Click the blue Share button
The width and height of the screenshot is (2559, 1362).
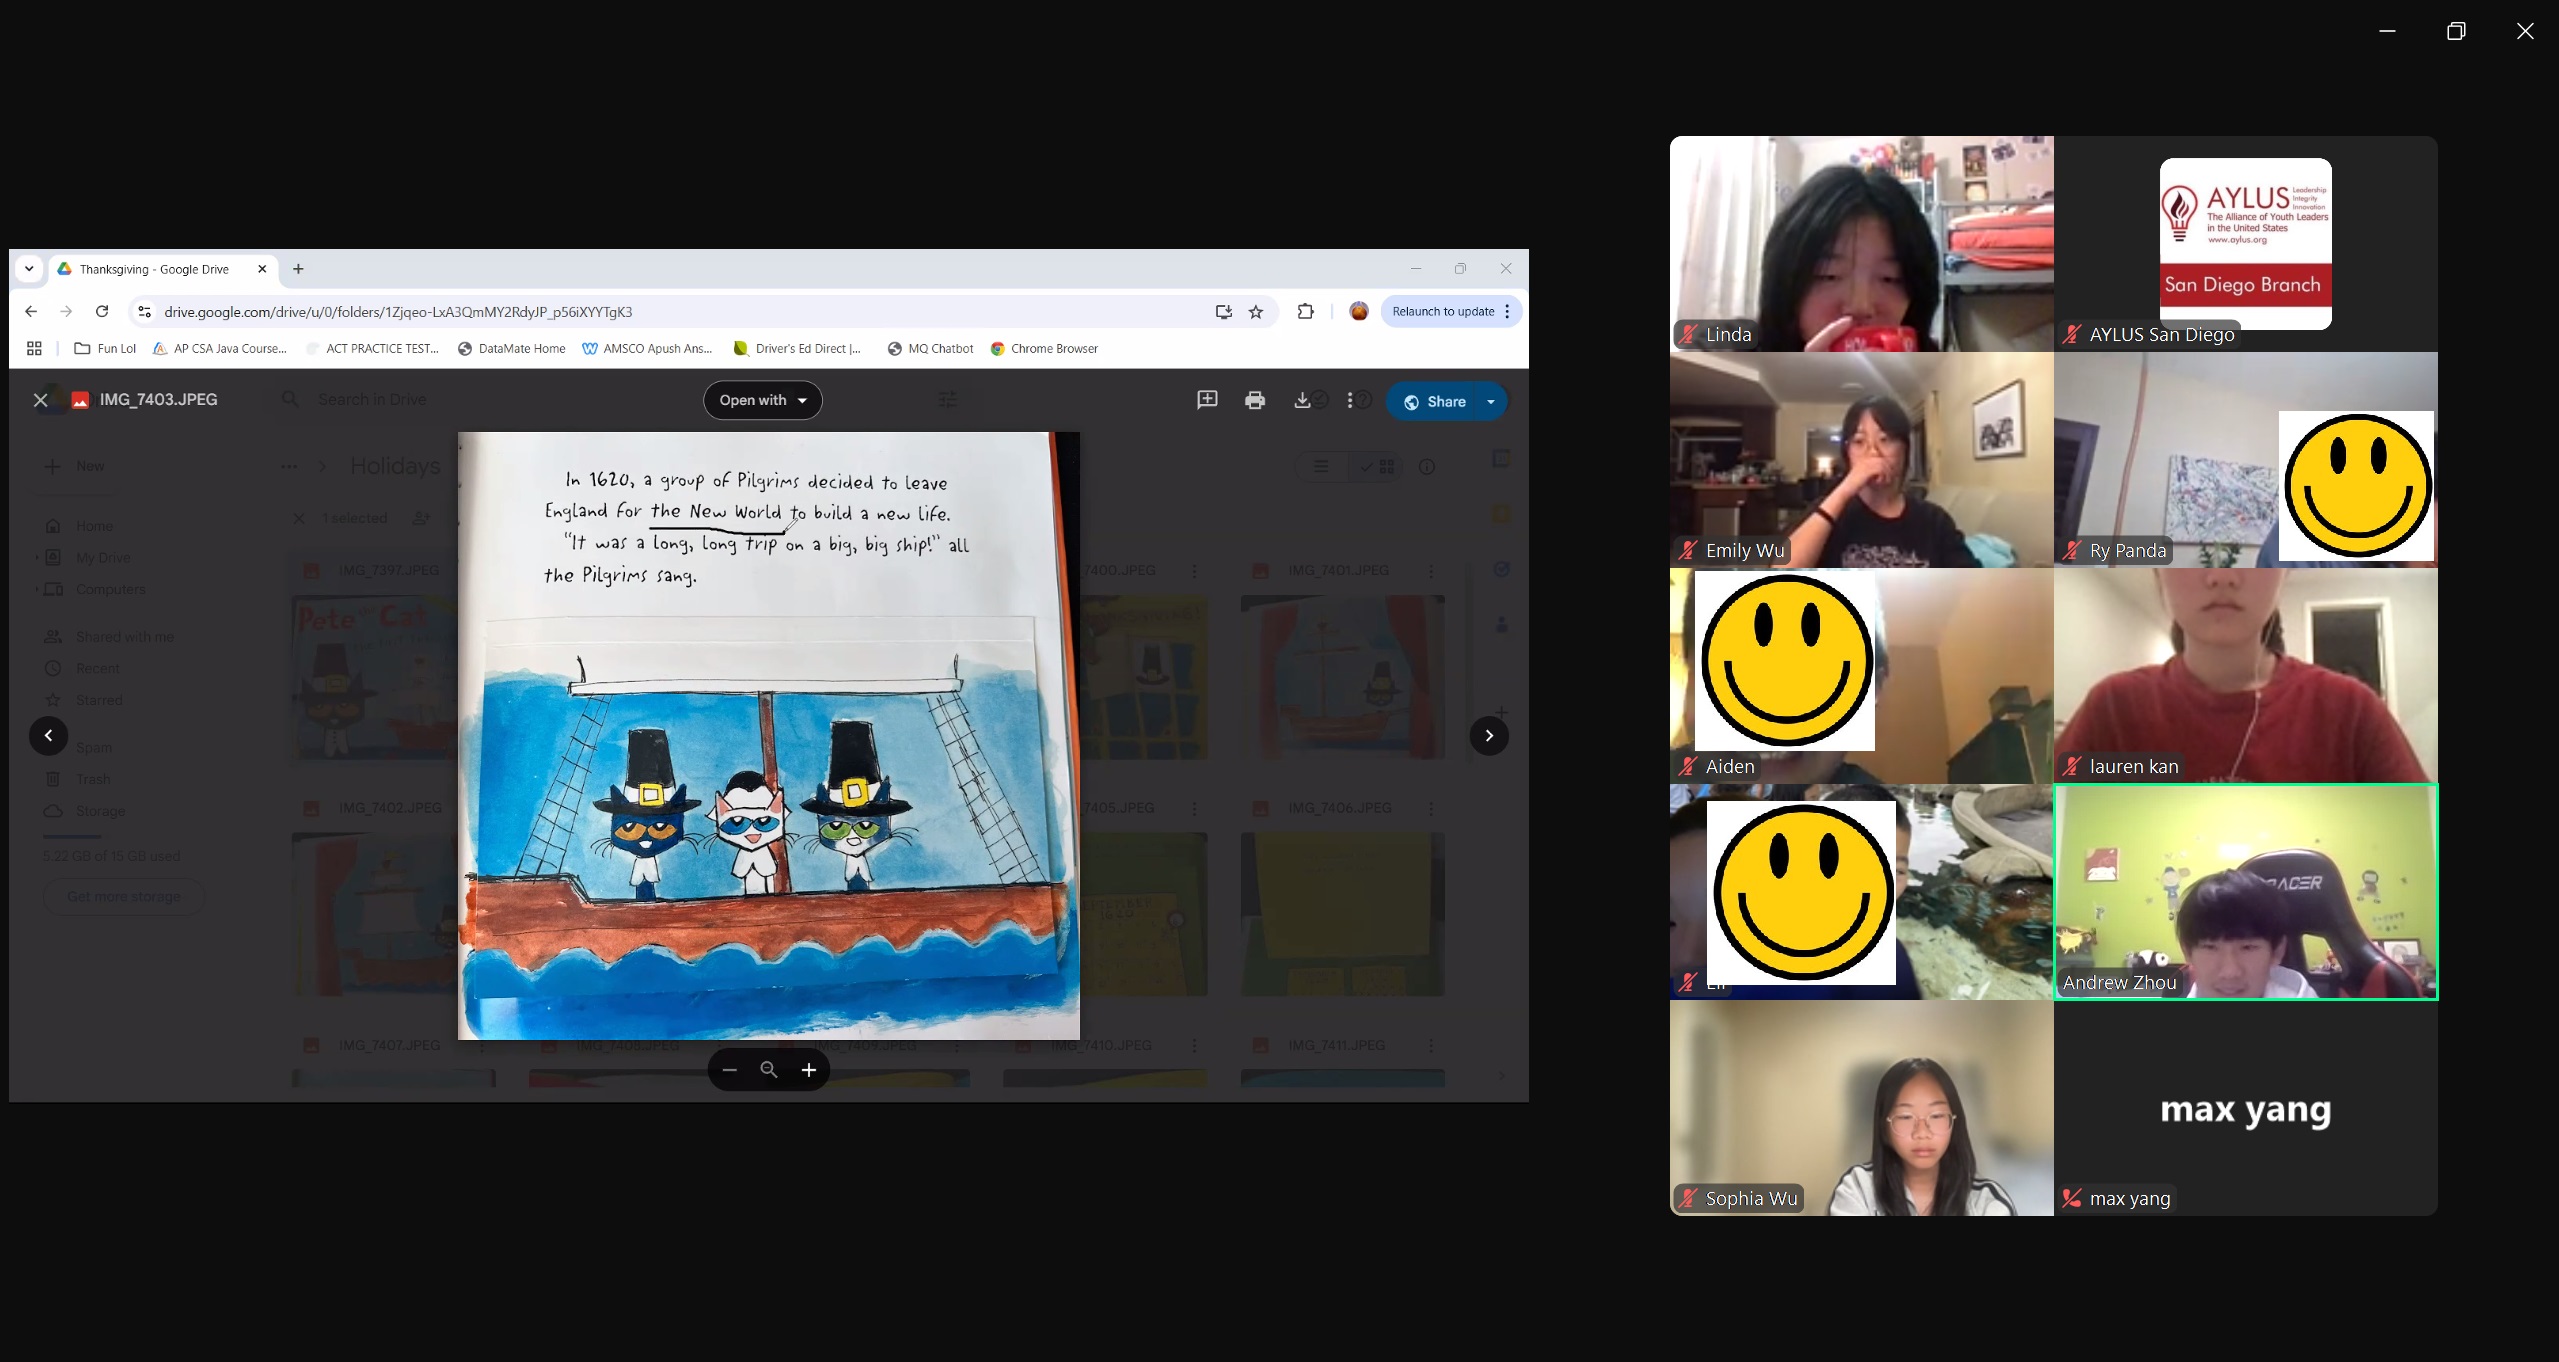coord(1434,401)
